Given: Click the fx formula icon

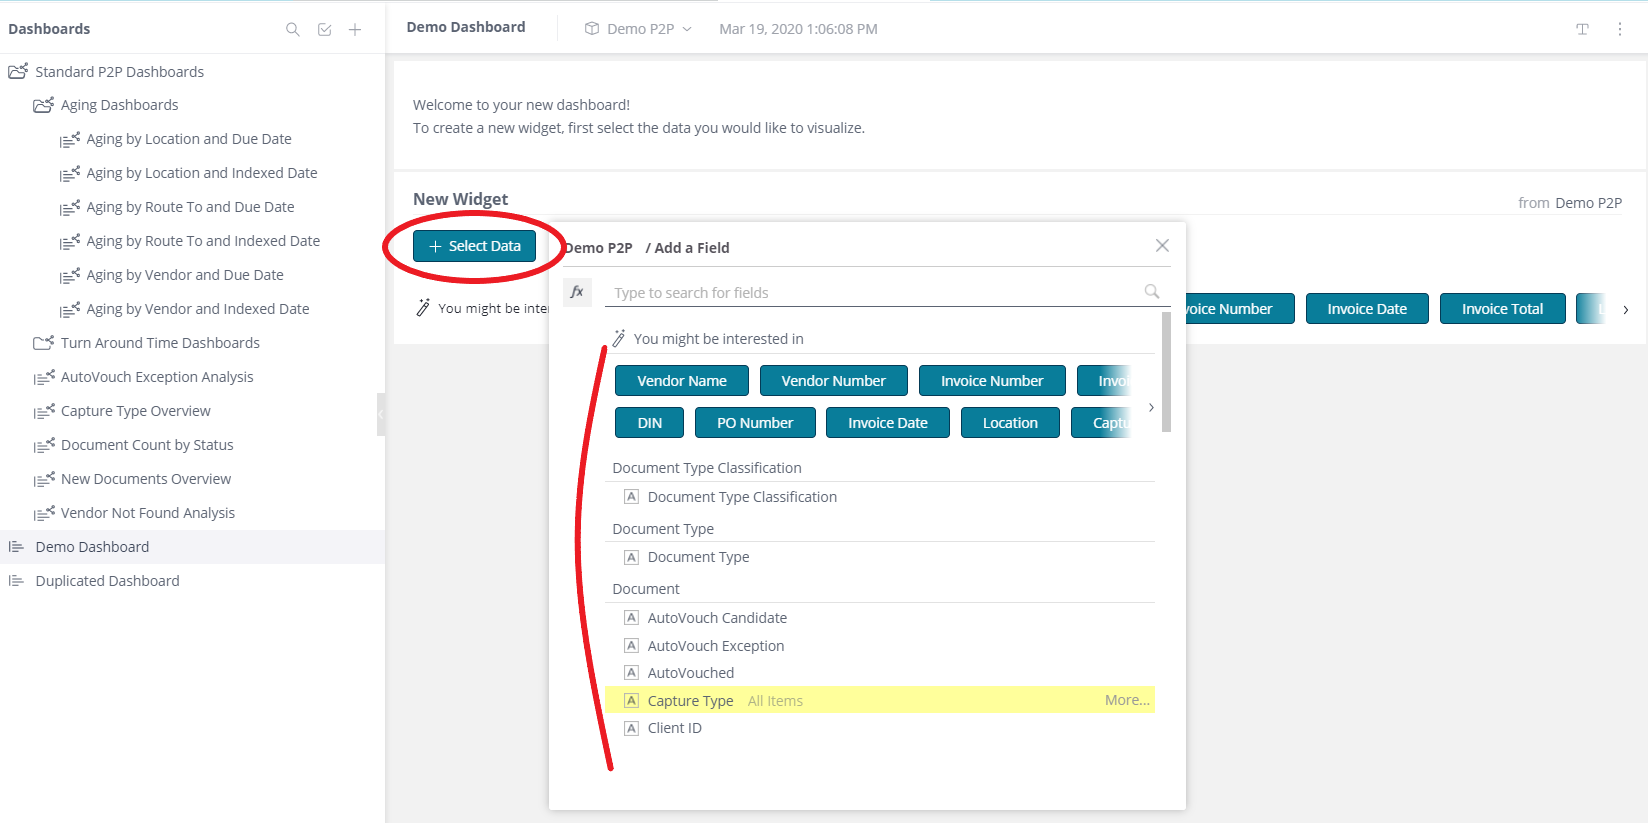Looking at the screenshot, I should (x=577, y=292).
